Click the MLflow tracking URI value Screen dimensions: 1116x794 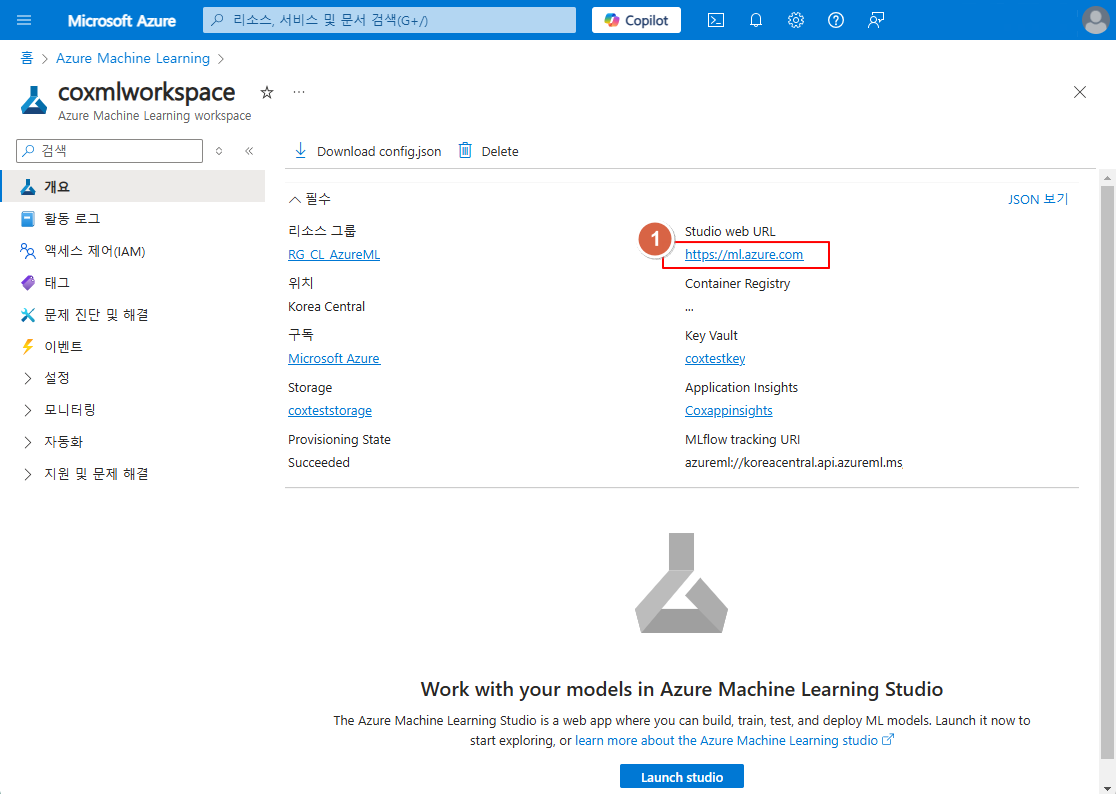[x=794, y=462]
